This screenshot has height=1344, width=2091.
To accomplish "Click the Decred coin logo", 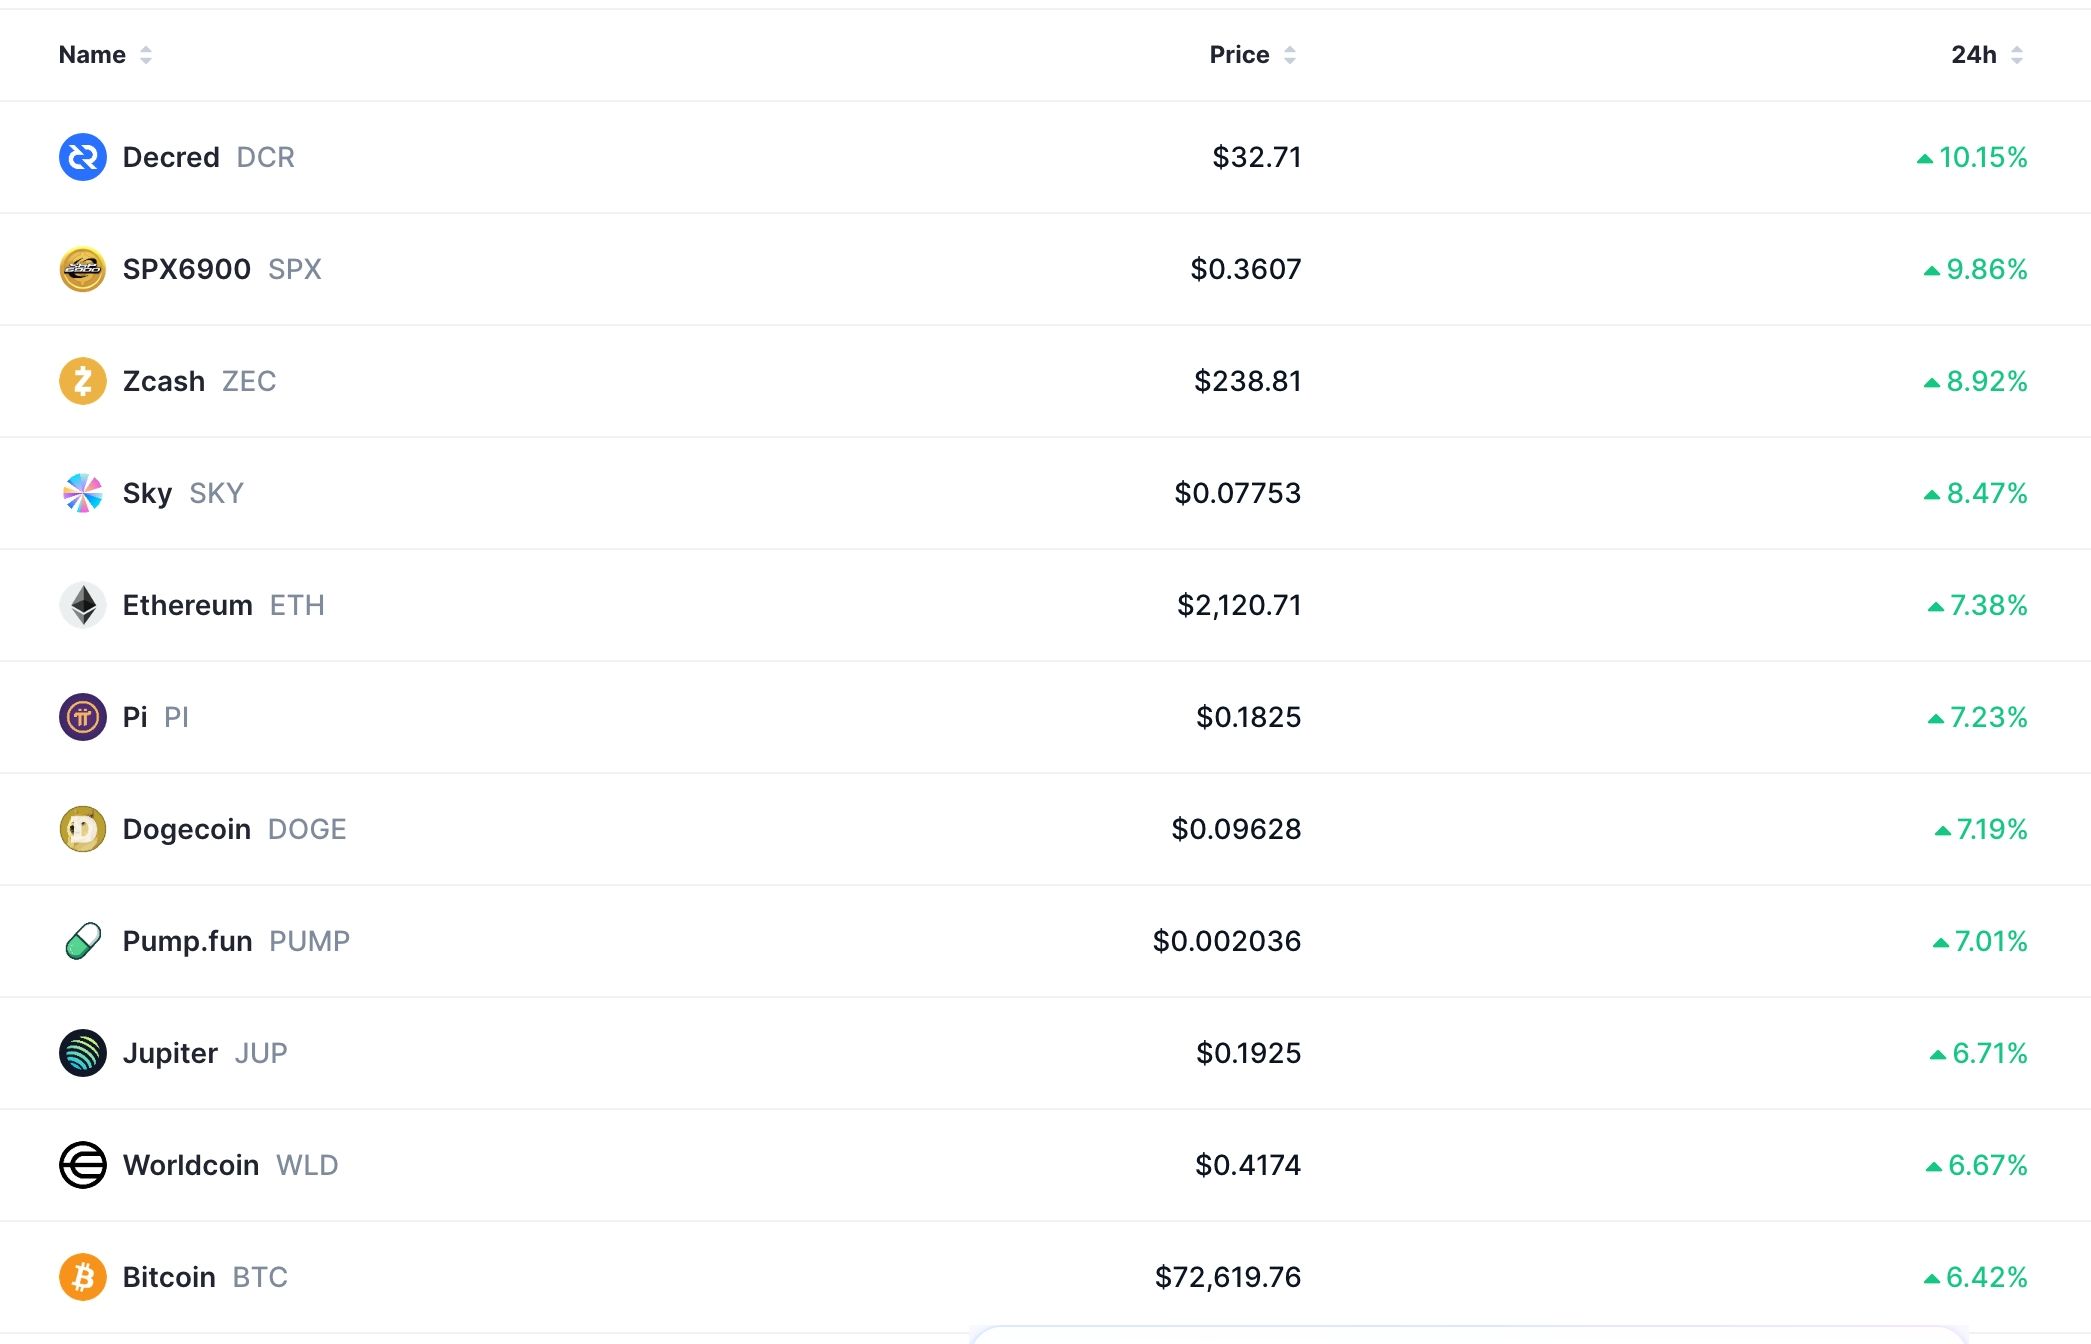I will click(82, 157).
